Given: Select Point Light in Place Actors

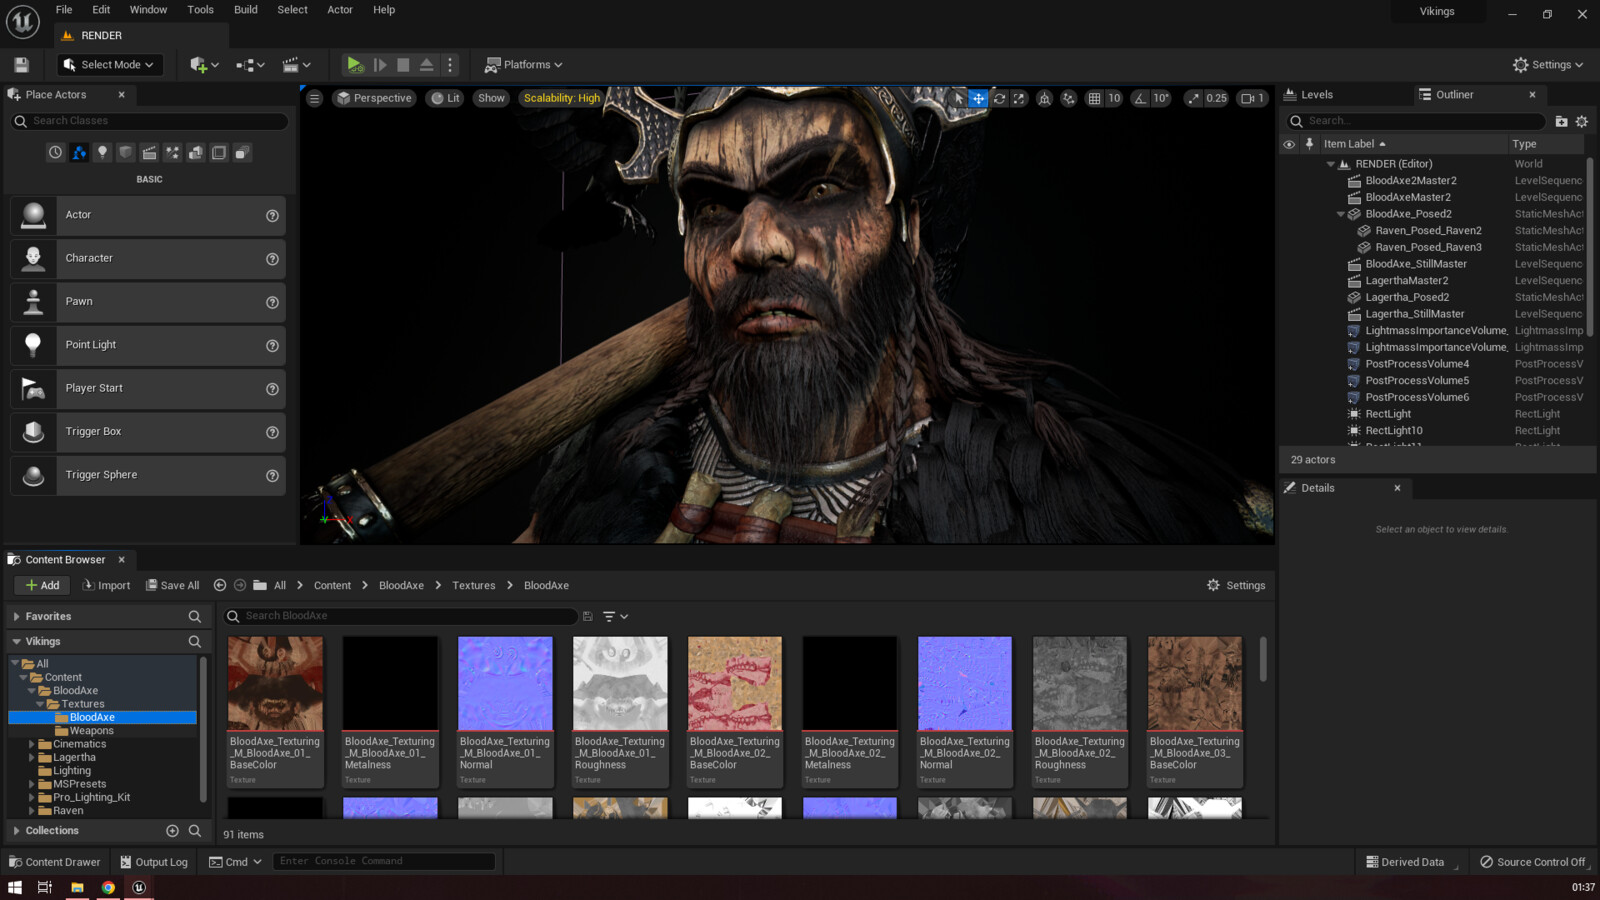Looking at the screenshot, I should click(x=148, y=345).
